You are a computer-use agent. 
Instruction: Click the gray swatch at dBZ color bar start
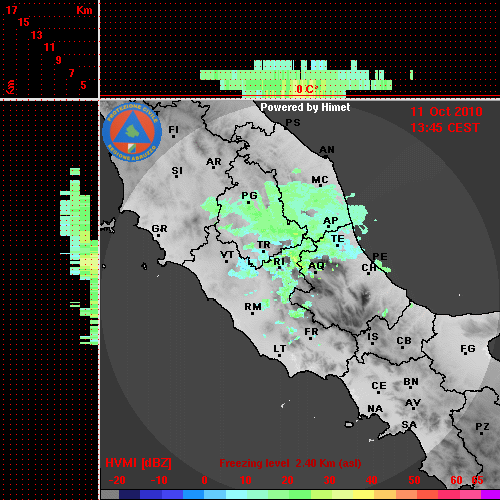pyautogui.click(x=110, y=495)
